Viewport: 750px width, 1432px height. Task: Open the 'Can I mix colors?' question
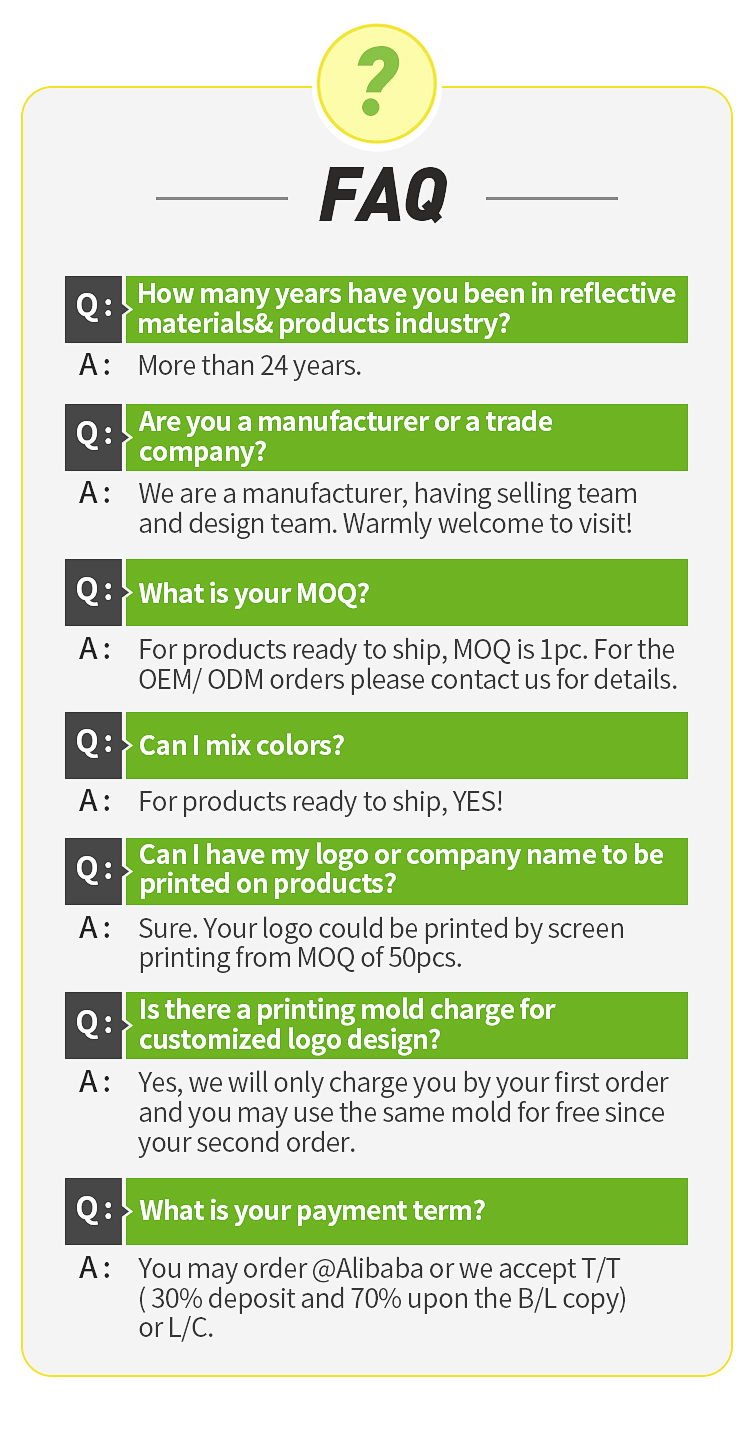click(406, 745)
